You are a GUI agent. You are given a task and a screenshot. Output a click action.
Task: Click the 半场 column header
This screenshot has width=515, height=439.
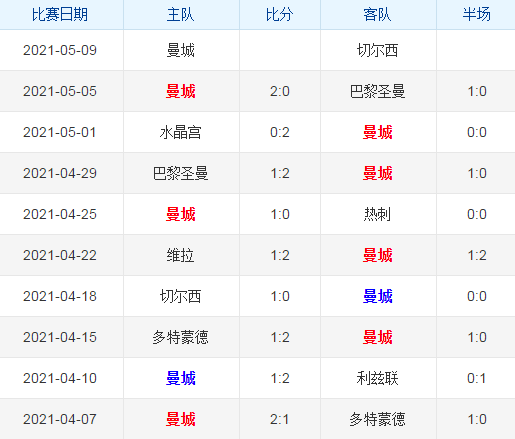click(477, 15)
